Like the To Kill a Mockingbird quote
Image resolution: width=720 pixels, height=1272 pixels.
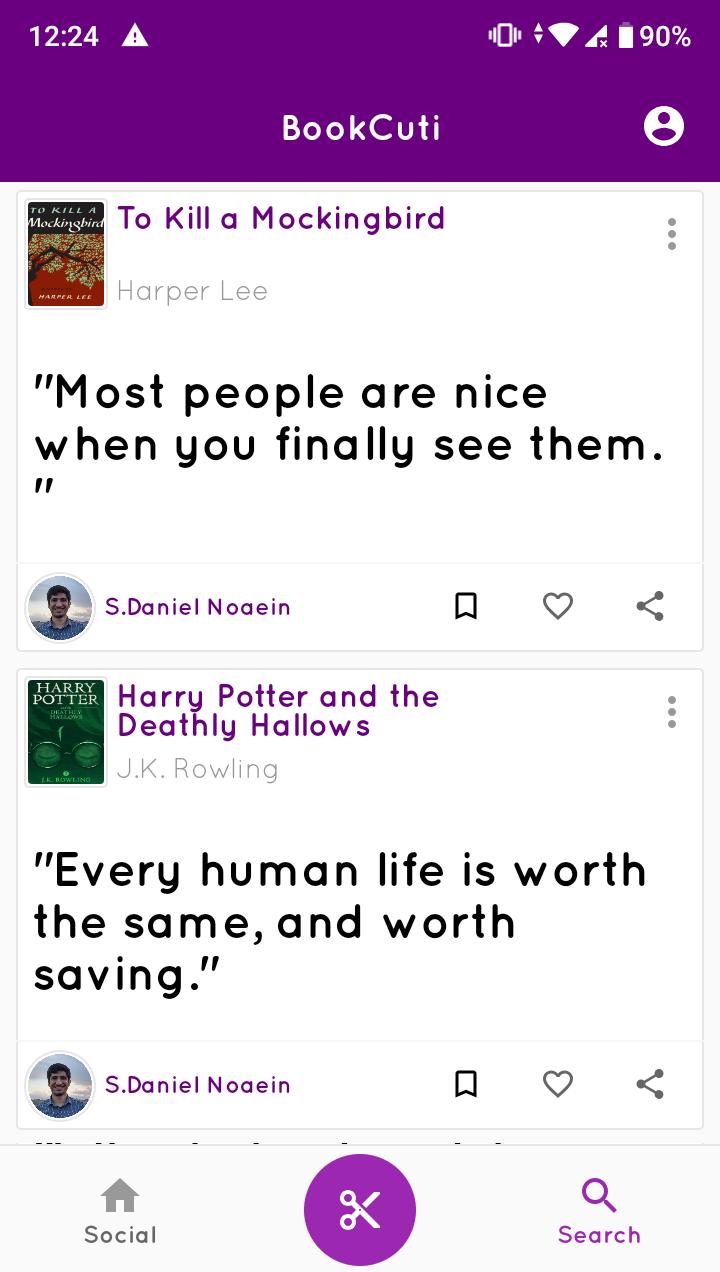click(x=558, y=606)
